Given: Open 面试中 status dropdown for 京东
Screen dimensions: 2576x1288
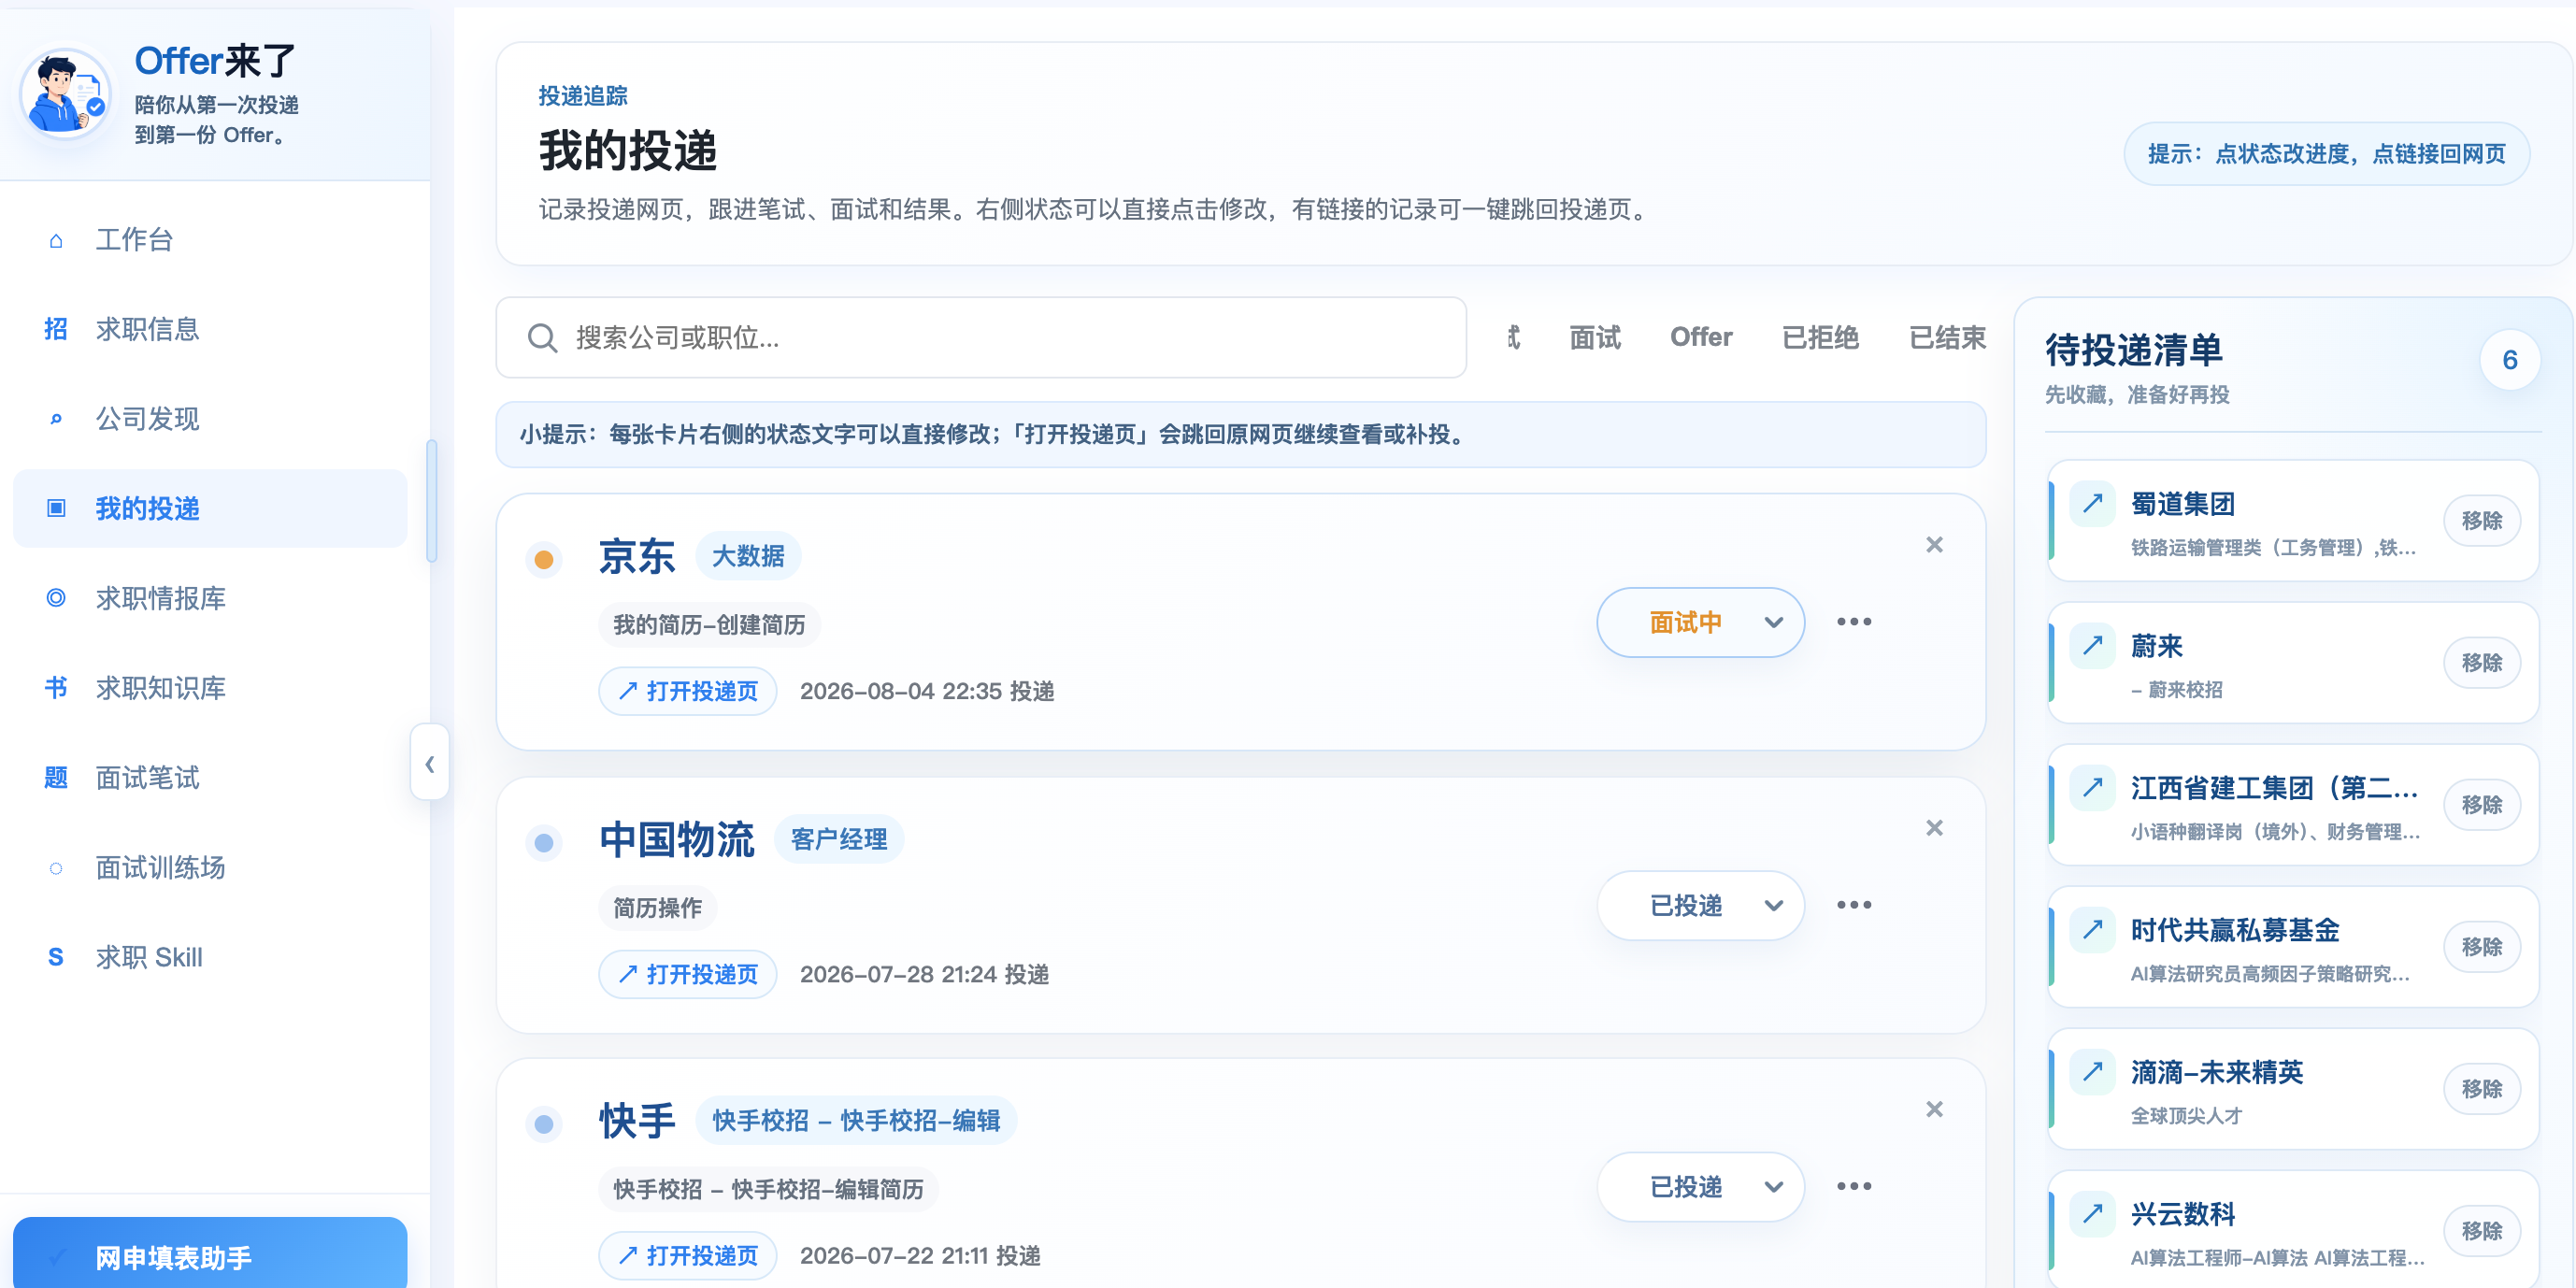Looking at the screenshot, I should (1700, 622).
